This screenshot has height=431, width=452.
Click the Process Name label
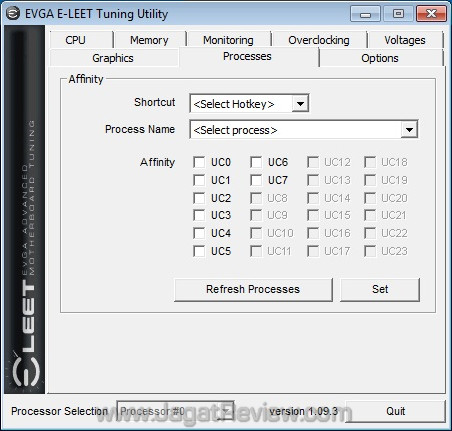[140, 129]
